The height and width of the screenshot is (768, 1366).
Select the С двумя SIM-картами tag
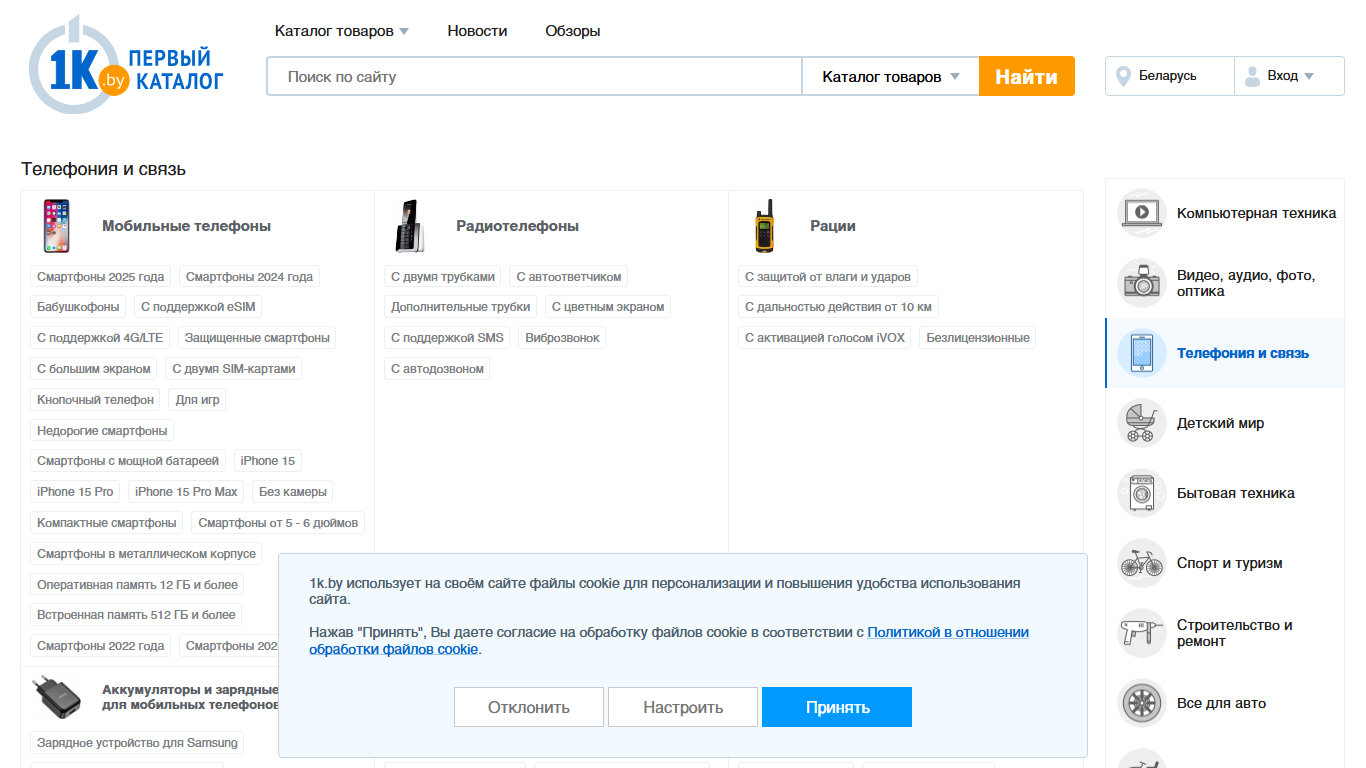coord(234,369)
